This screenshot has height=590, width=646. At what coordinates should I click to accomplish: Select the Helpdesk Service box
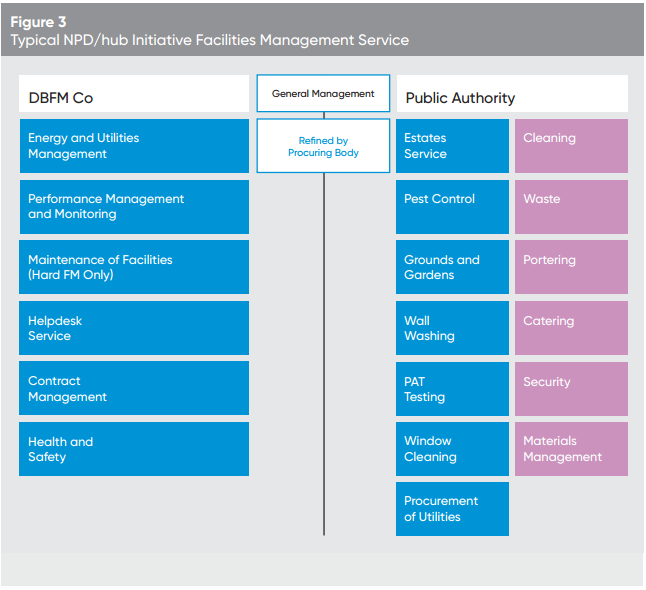(134, 328)
